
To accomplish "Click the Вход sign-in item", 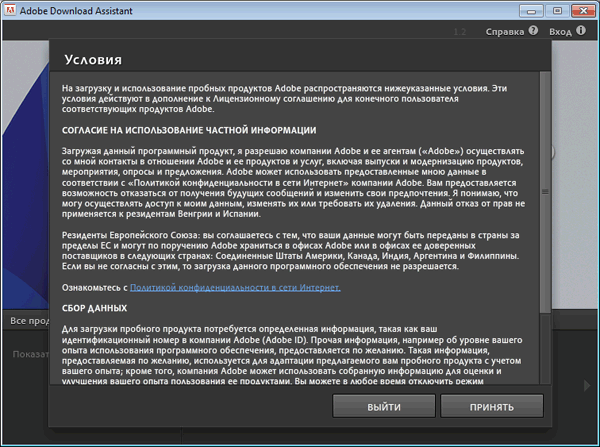I will (560, 32).
